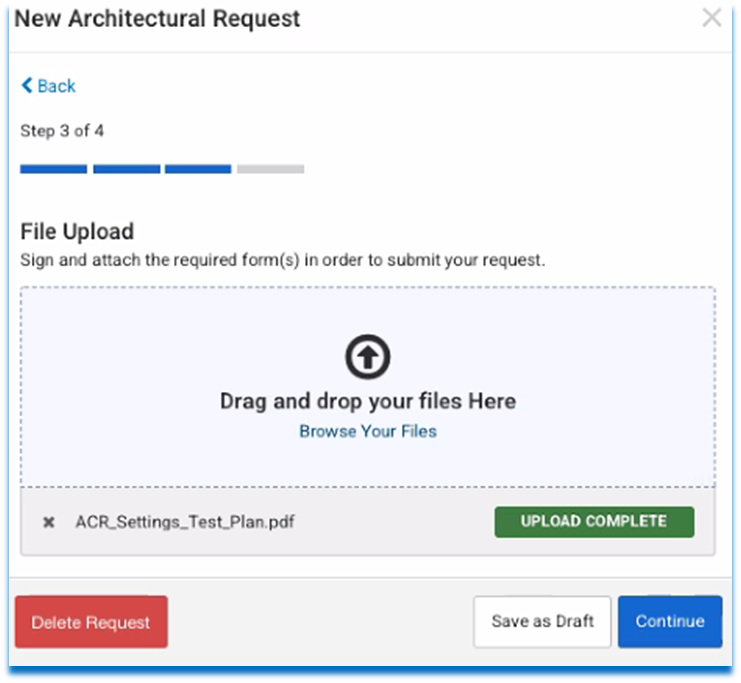This screenshot has width=741, height=683.
Task: Click the red Delete Request button
Action: click(x=91, y=622)
